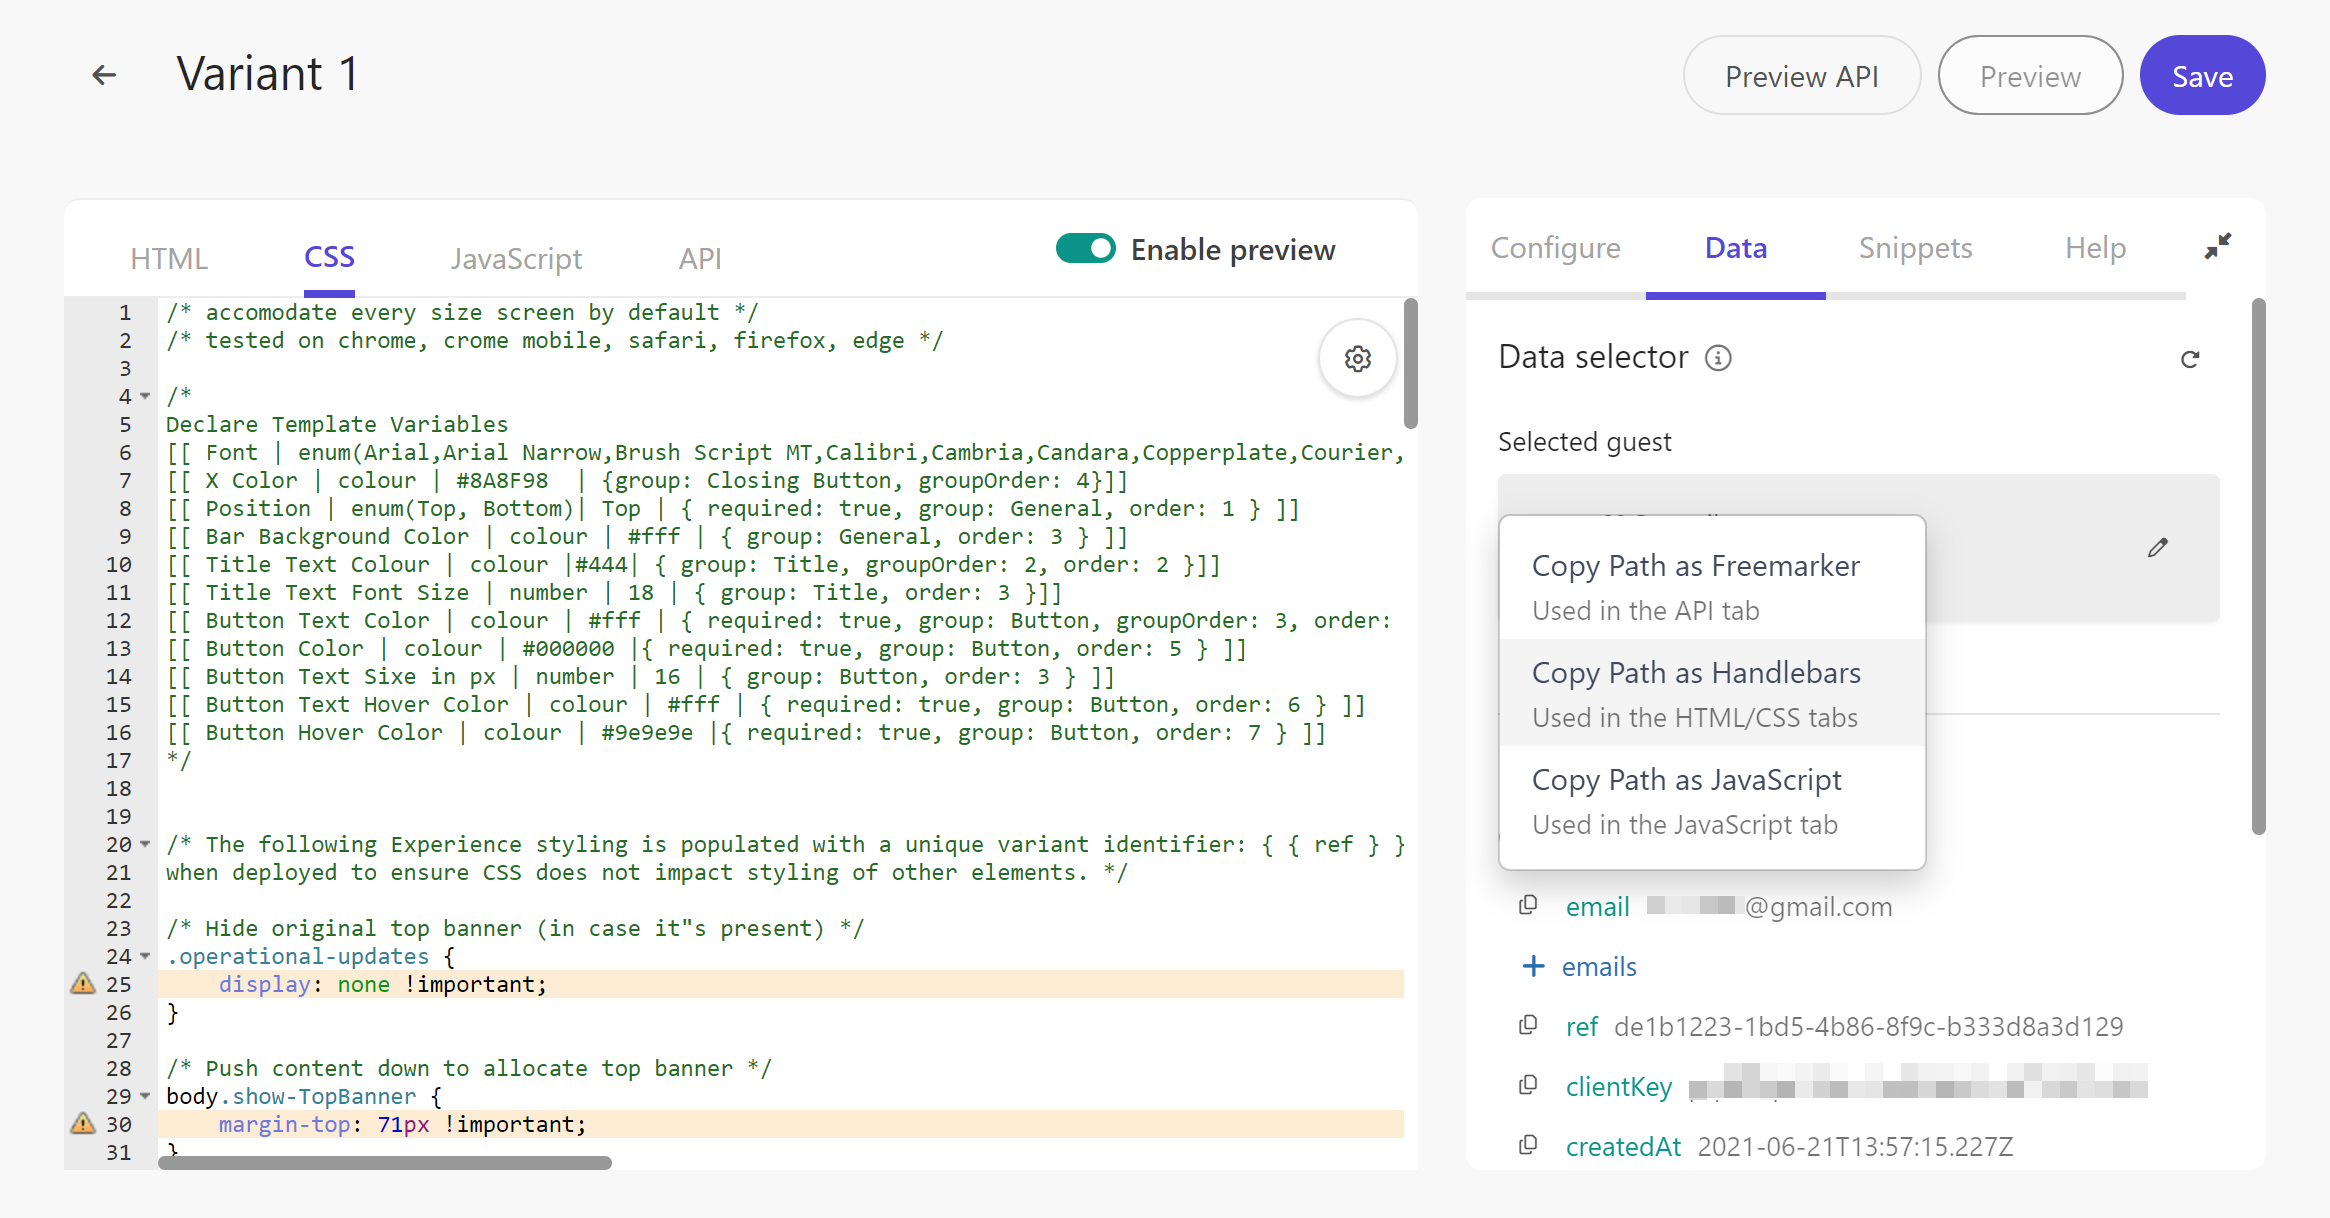
Task: Copy the createdAt field path
Action: click(x=1528, y=1146)
